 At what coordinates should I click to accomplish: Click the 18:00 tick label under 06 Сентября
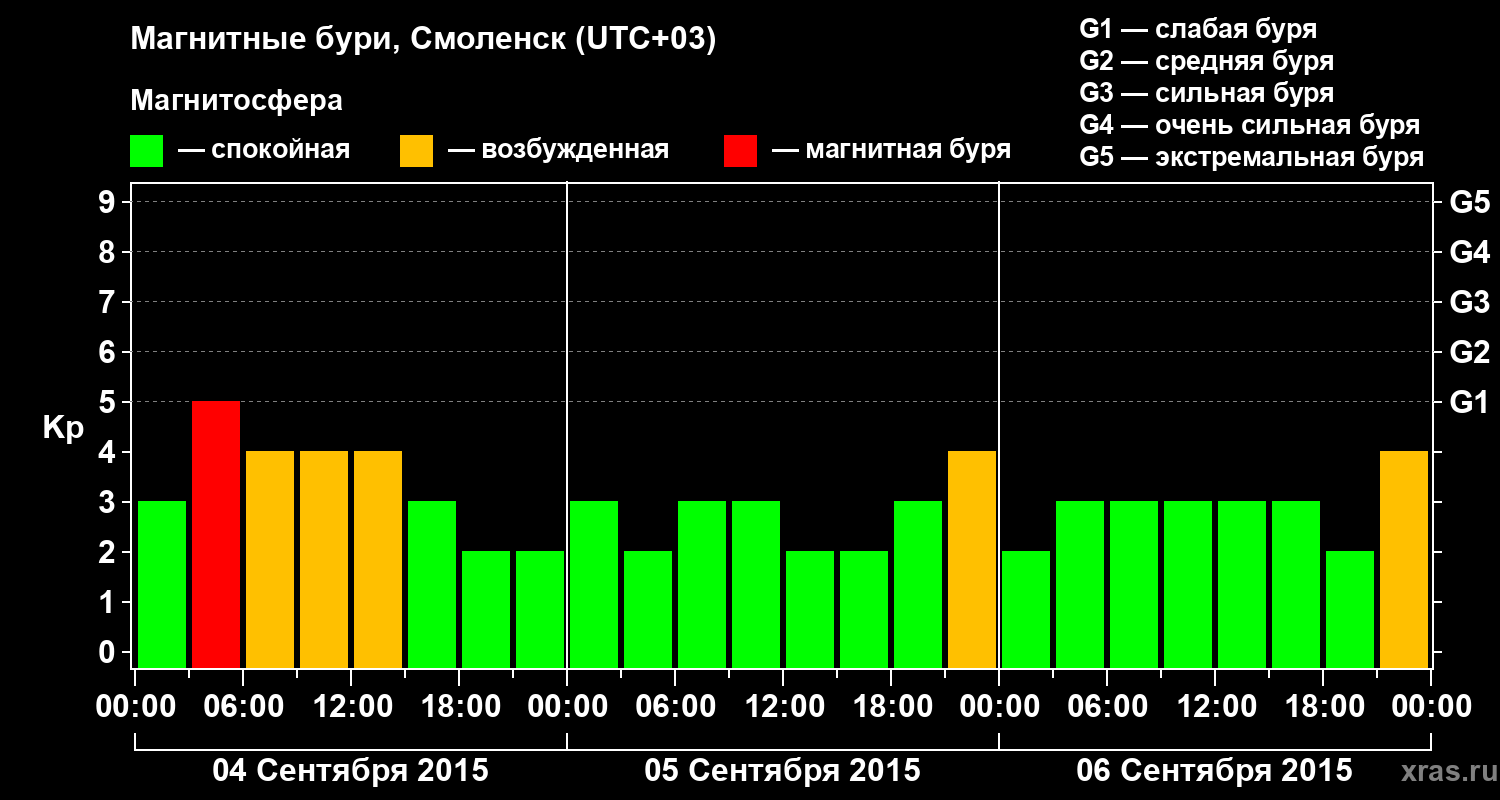pos(1323,706)
